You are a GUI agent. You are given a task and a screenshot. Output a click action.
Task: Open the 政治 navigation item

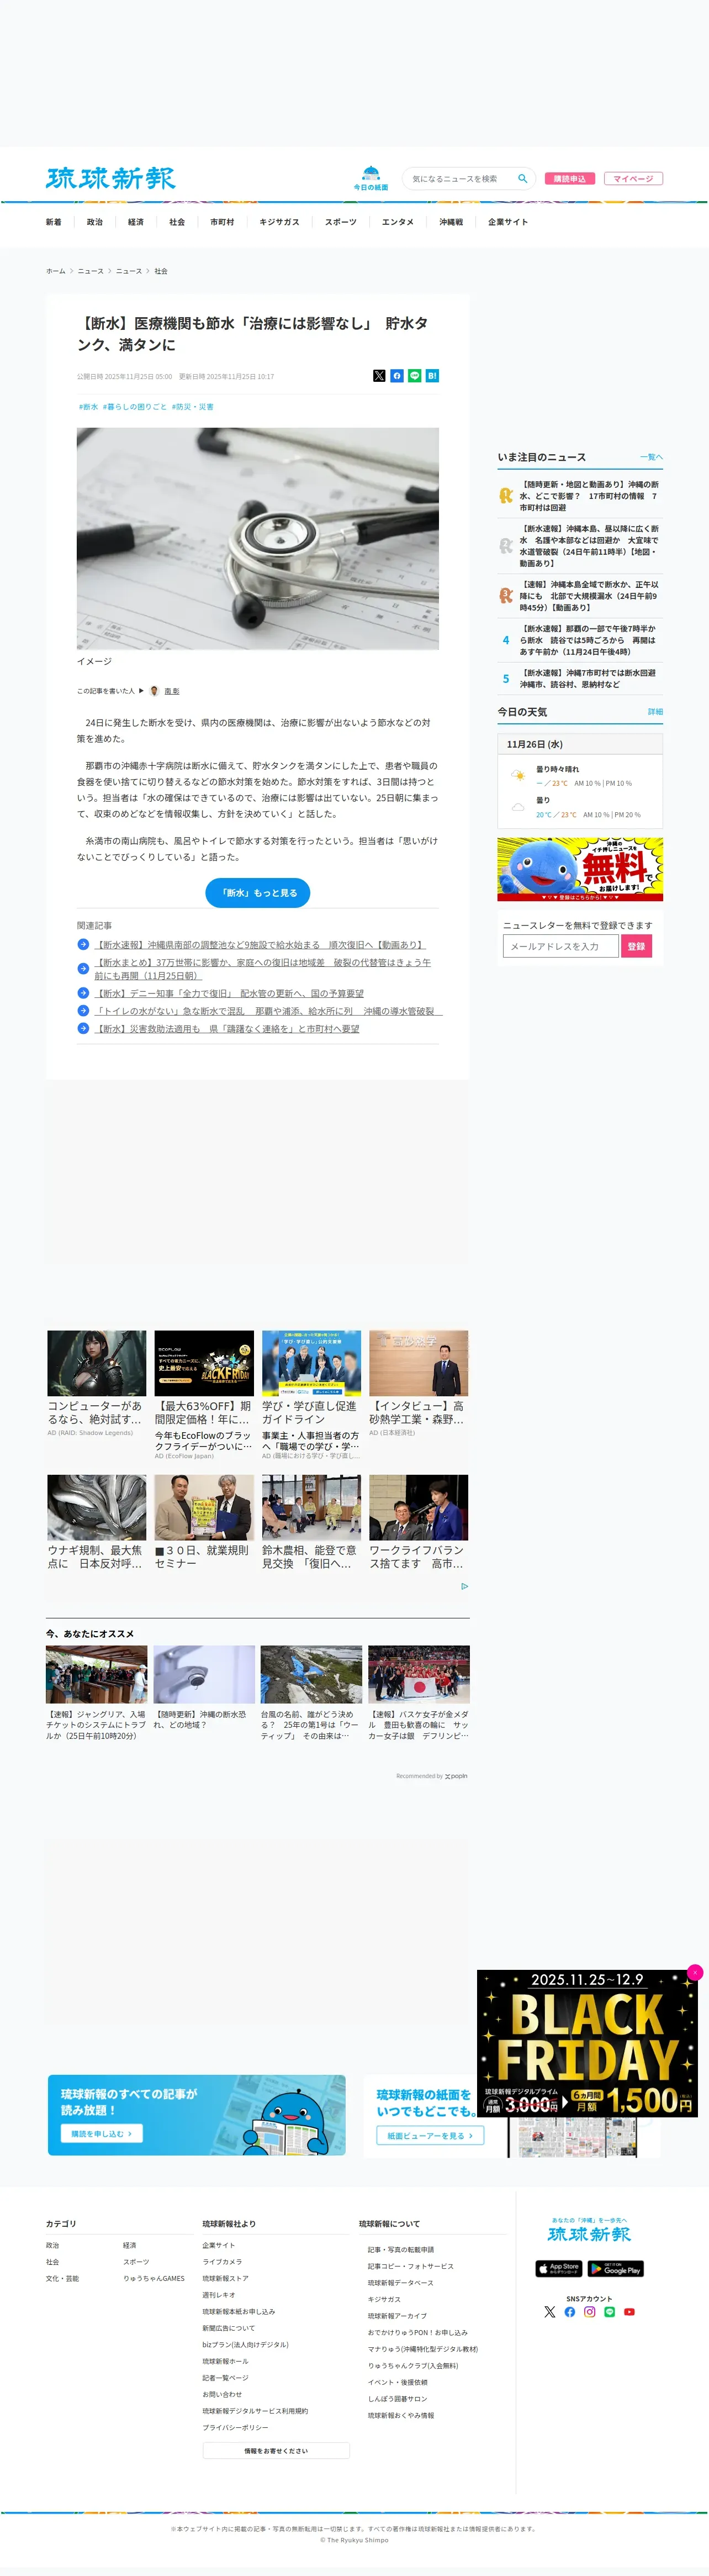pyautogui.click(x=95, y=222)
